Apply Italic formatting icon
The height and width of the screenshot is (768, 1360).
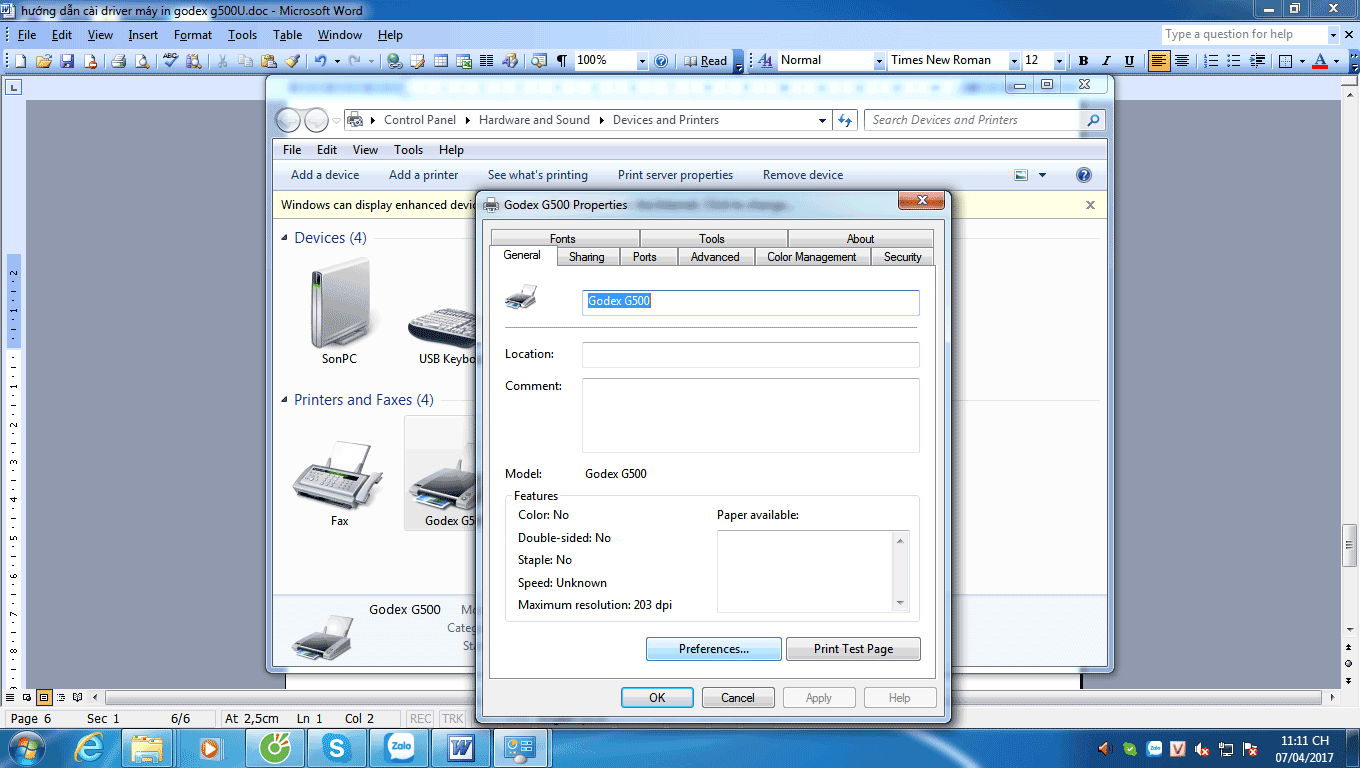(x=1106, y=61)
